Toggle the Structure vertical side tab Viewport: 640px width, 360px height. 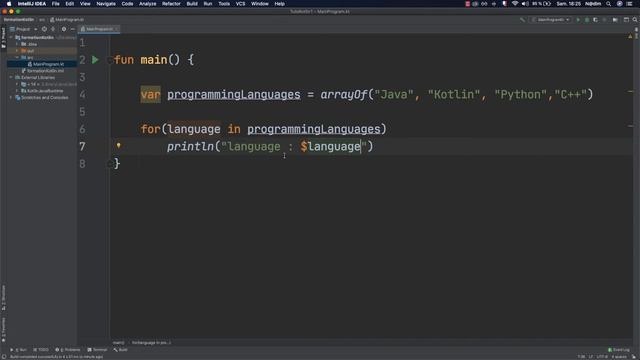3,298
